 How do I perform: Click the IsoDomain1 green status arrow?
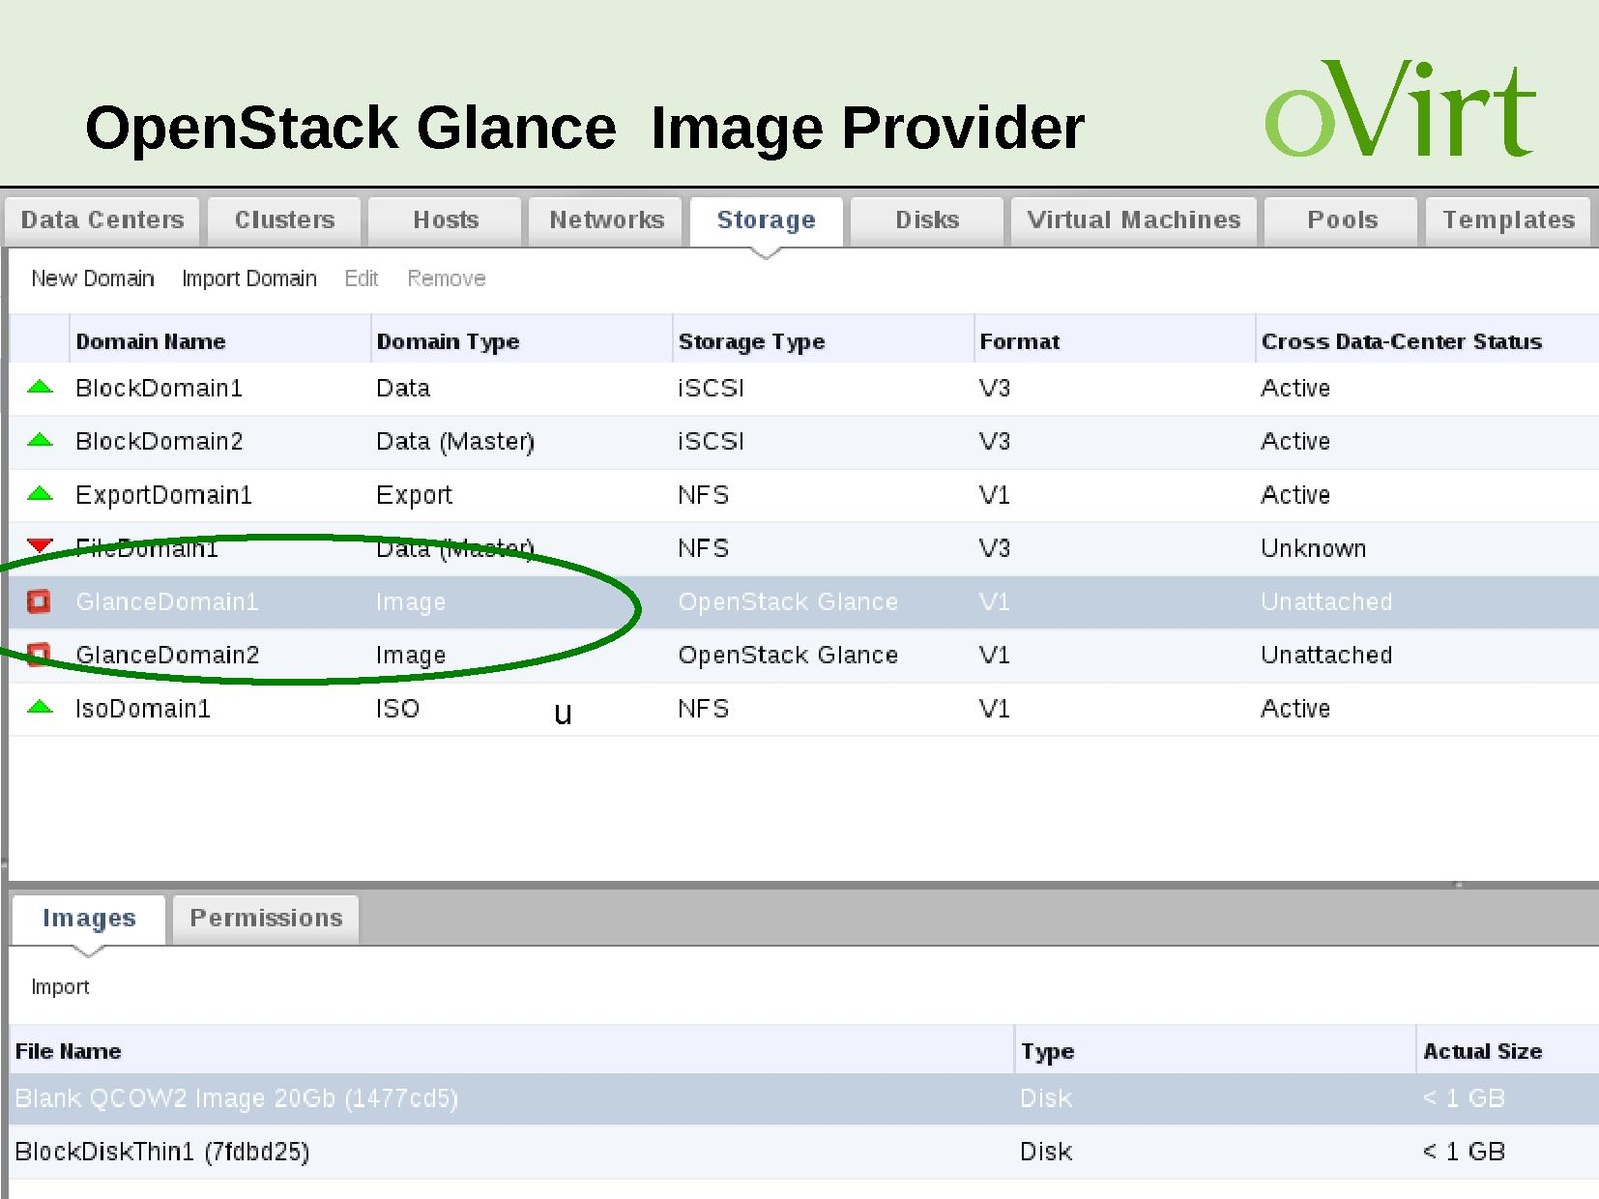tap(40, 707)
